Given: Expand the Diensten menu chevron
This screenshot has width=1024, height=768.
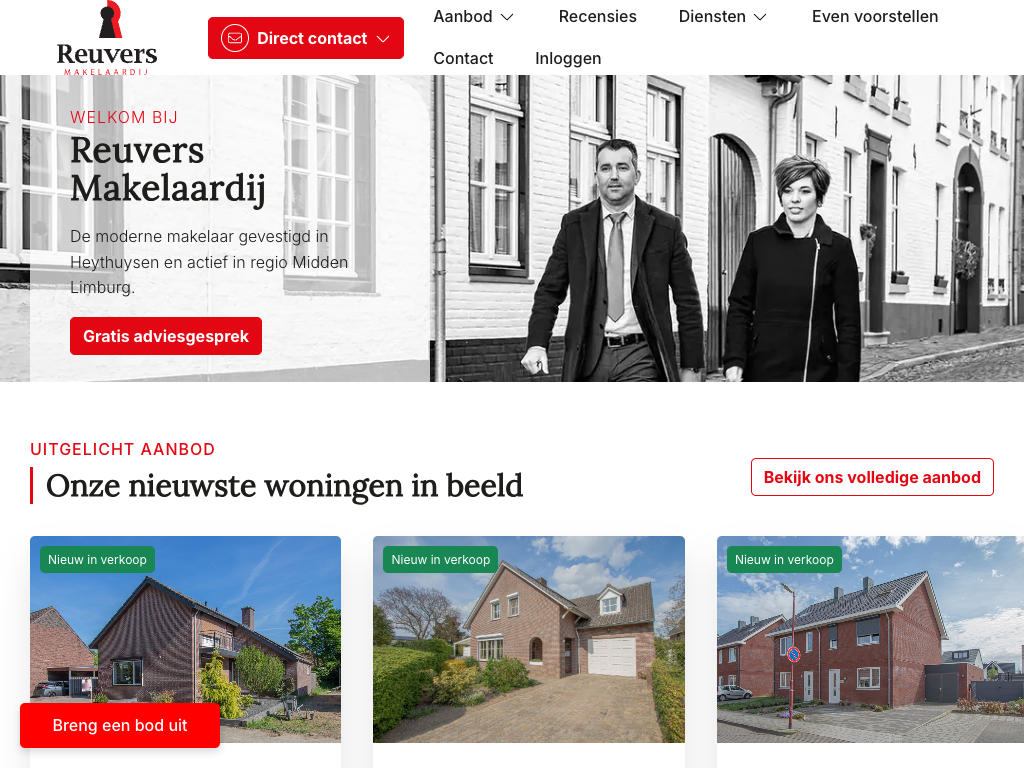Looking at the screenshot, I should (760, 17).
